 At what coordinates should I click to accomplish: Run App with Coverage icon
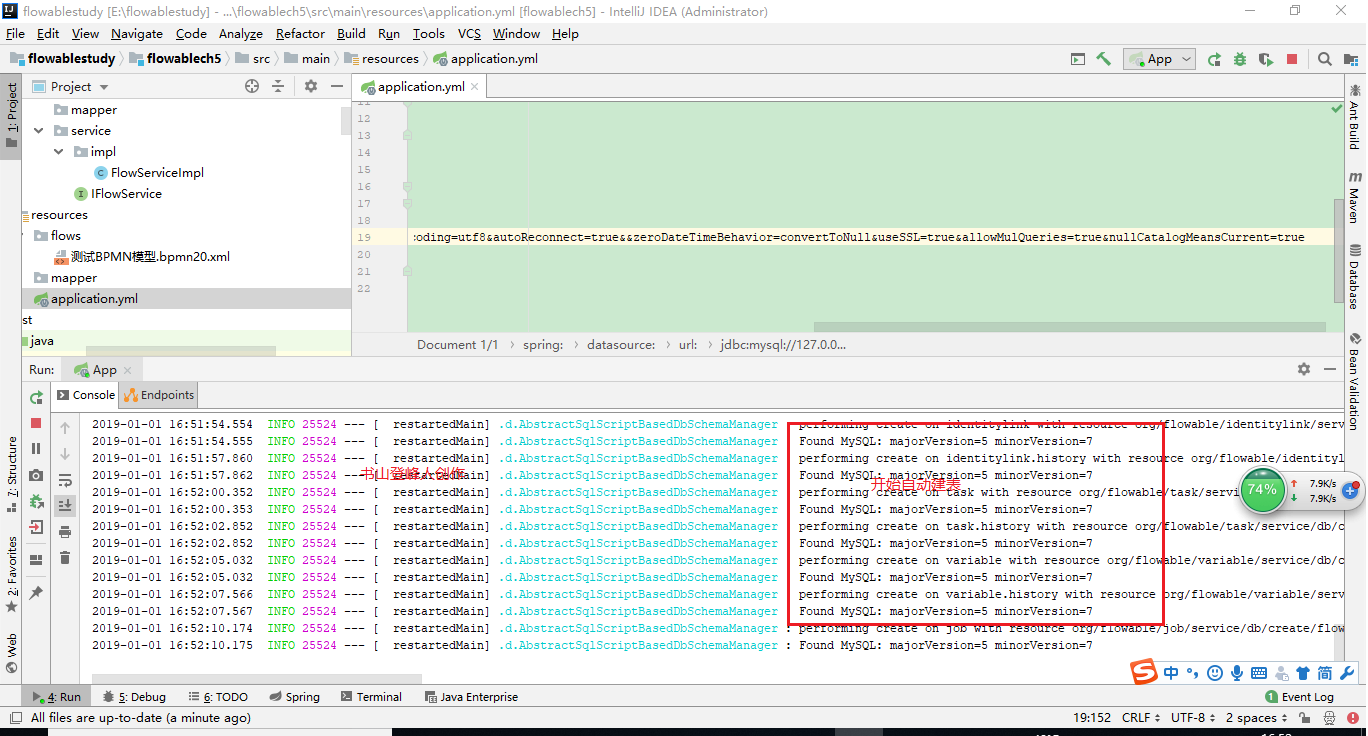pyautogui.click(x=1266, y=59)
